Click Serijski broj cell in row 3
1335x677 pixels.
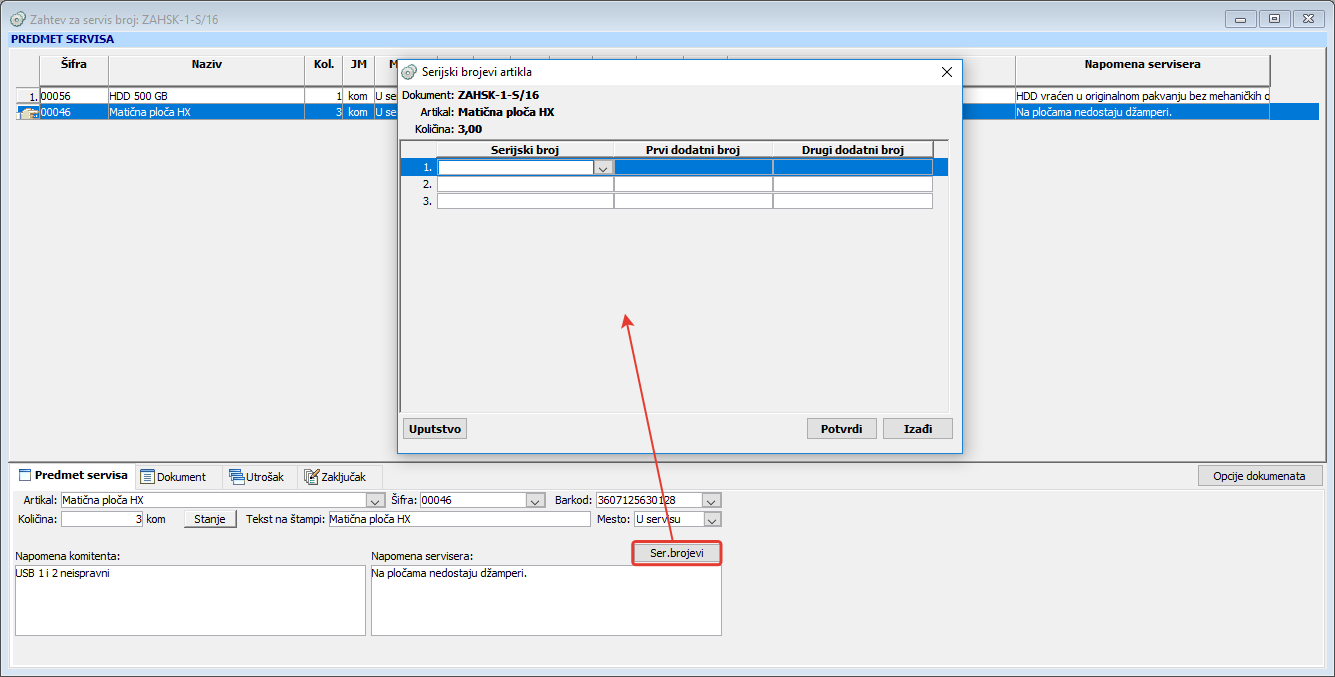pyautogui.click(x=525, y=201)
